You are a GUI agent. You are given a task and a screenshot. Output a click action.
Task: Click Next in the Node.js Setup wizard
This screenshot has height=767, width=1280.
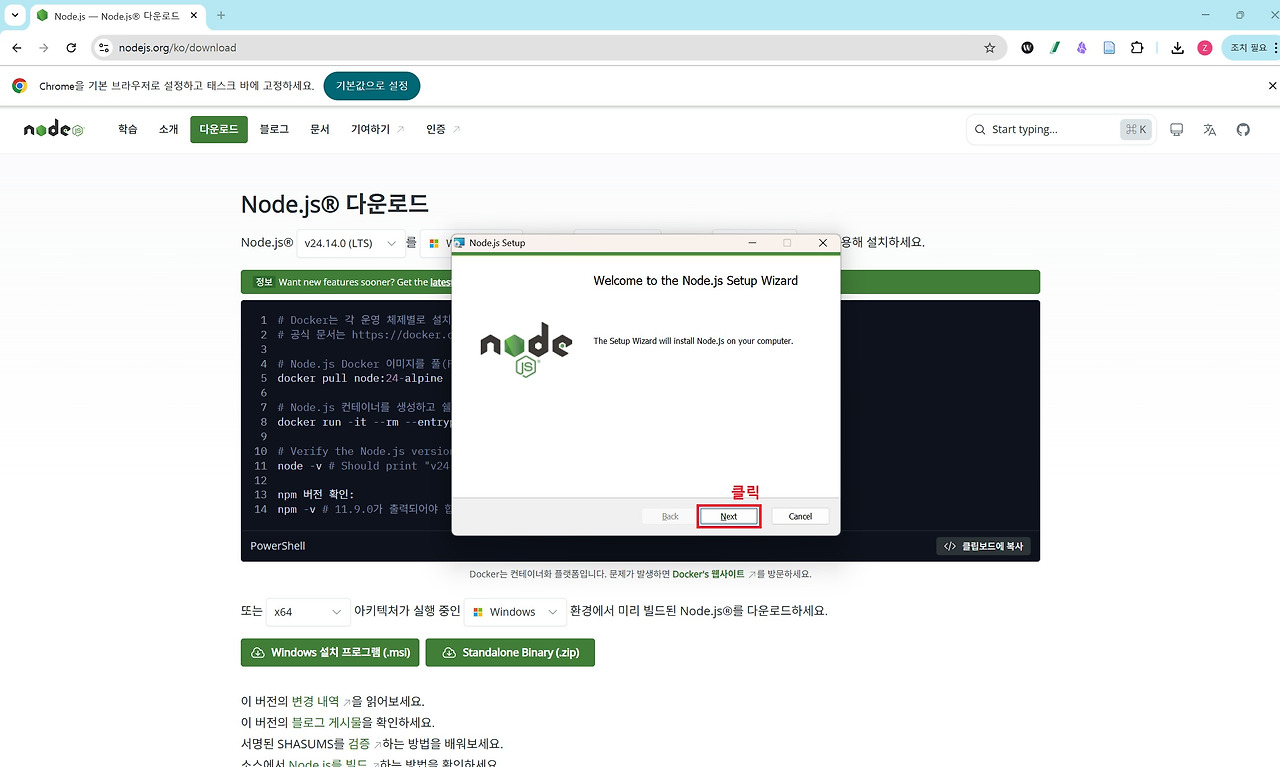point(728,516)
